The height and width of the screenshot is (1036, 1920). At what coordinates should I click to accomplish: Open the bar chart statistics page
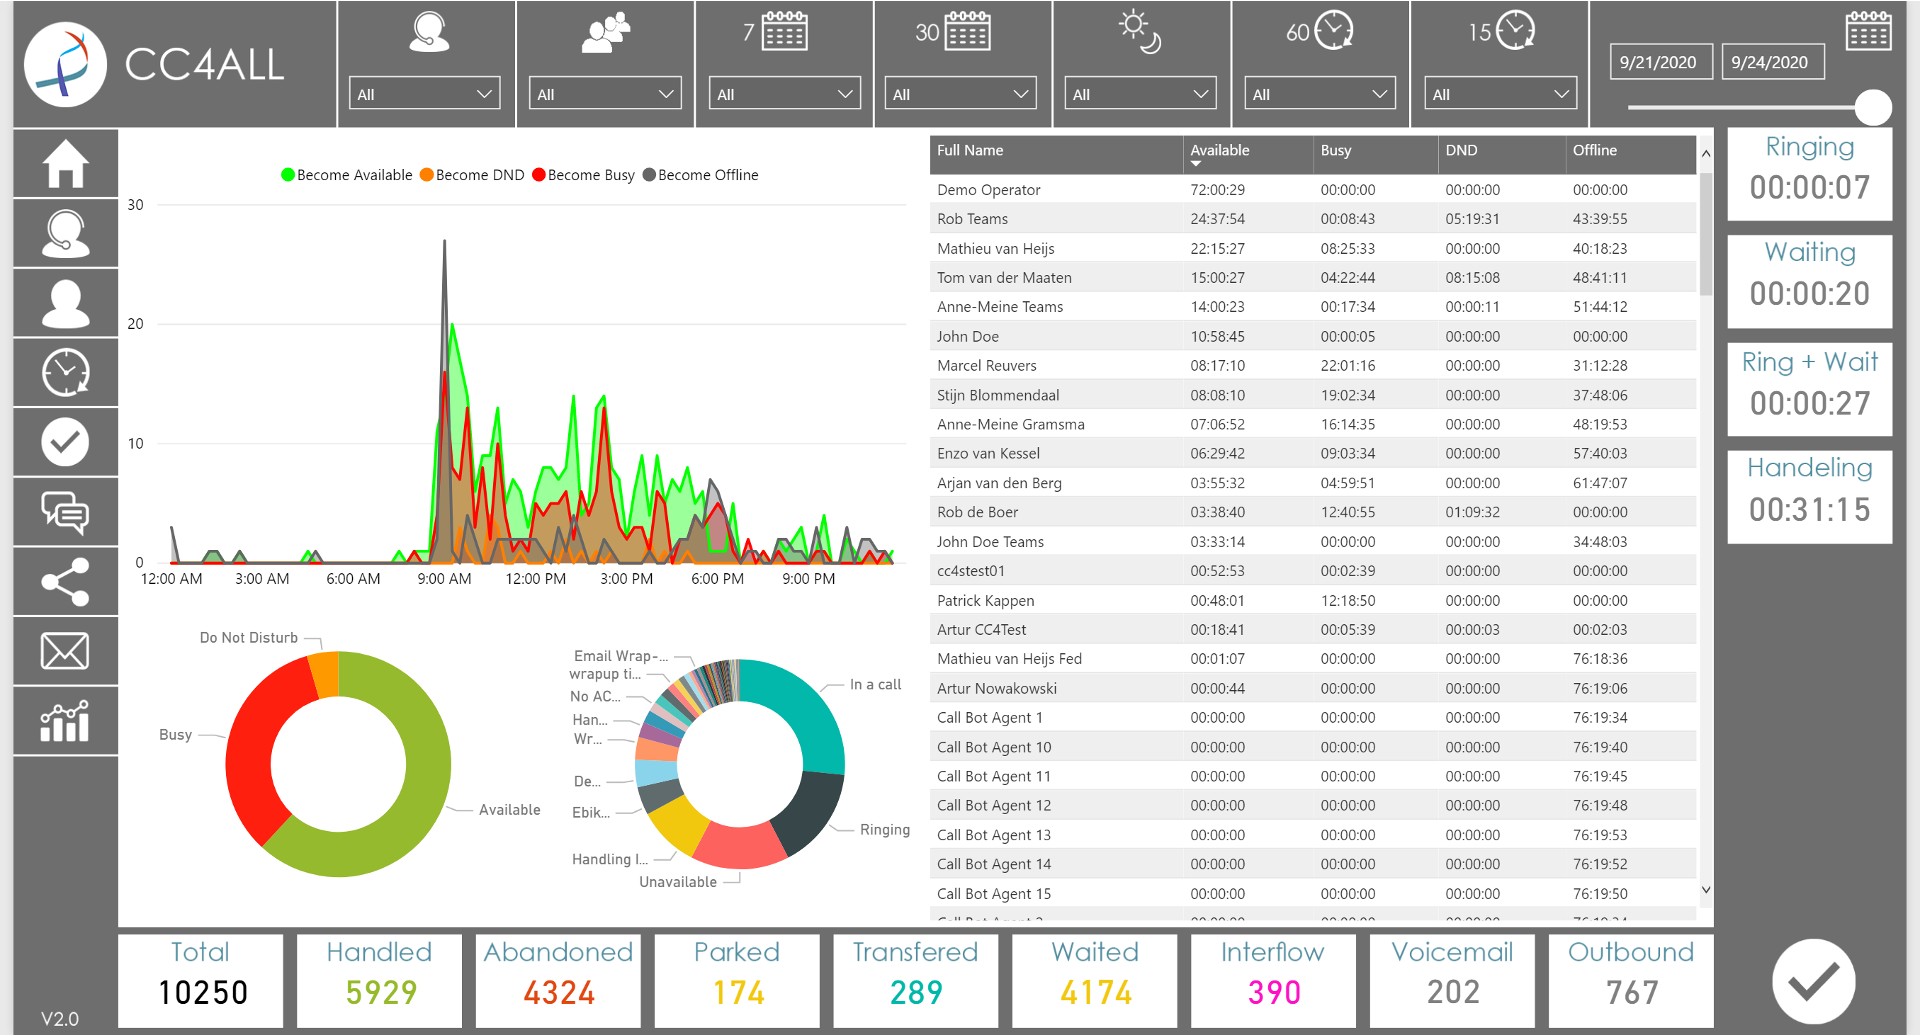point(65,721)
